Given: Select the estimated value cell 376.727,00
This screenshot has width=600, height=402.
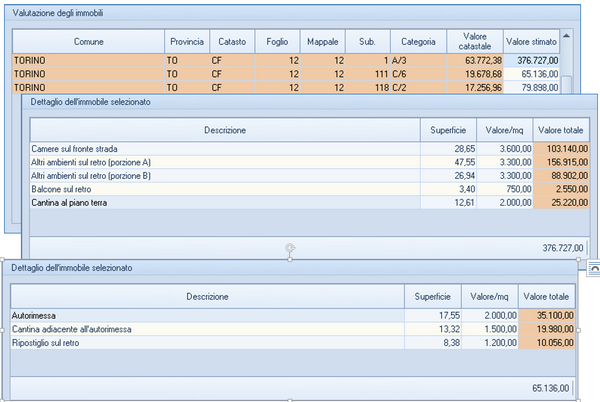Looking at the screenshot, I should (530, 60).
